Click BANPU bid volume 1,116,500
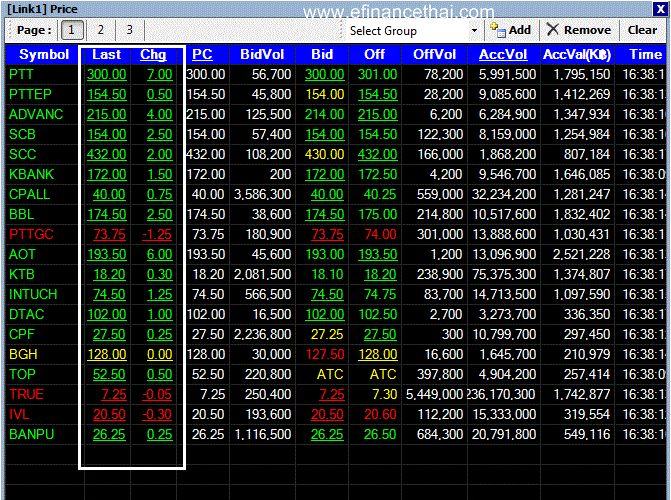The height and width of the screenshot is (500, 671). 263,435
